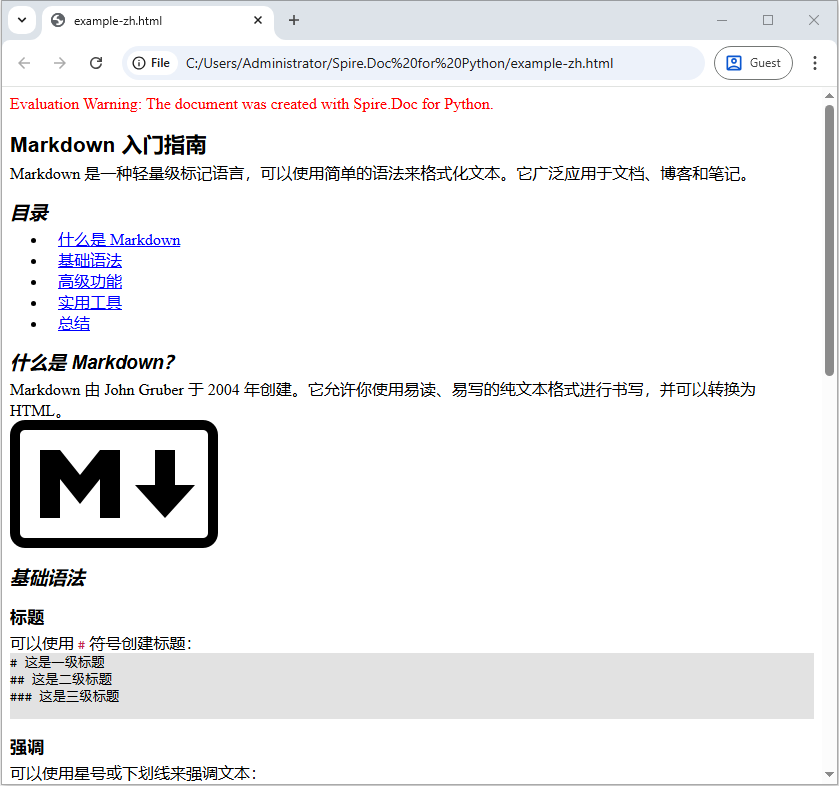The width and height of the screenshot is (839, 786).
Task: Close the example-zh.html tab
Action: [258, 20]
